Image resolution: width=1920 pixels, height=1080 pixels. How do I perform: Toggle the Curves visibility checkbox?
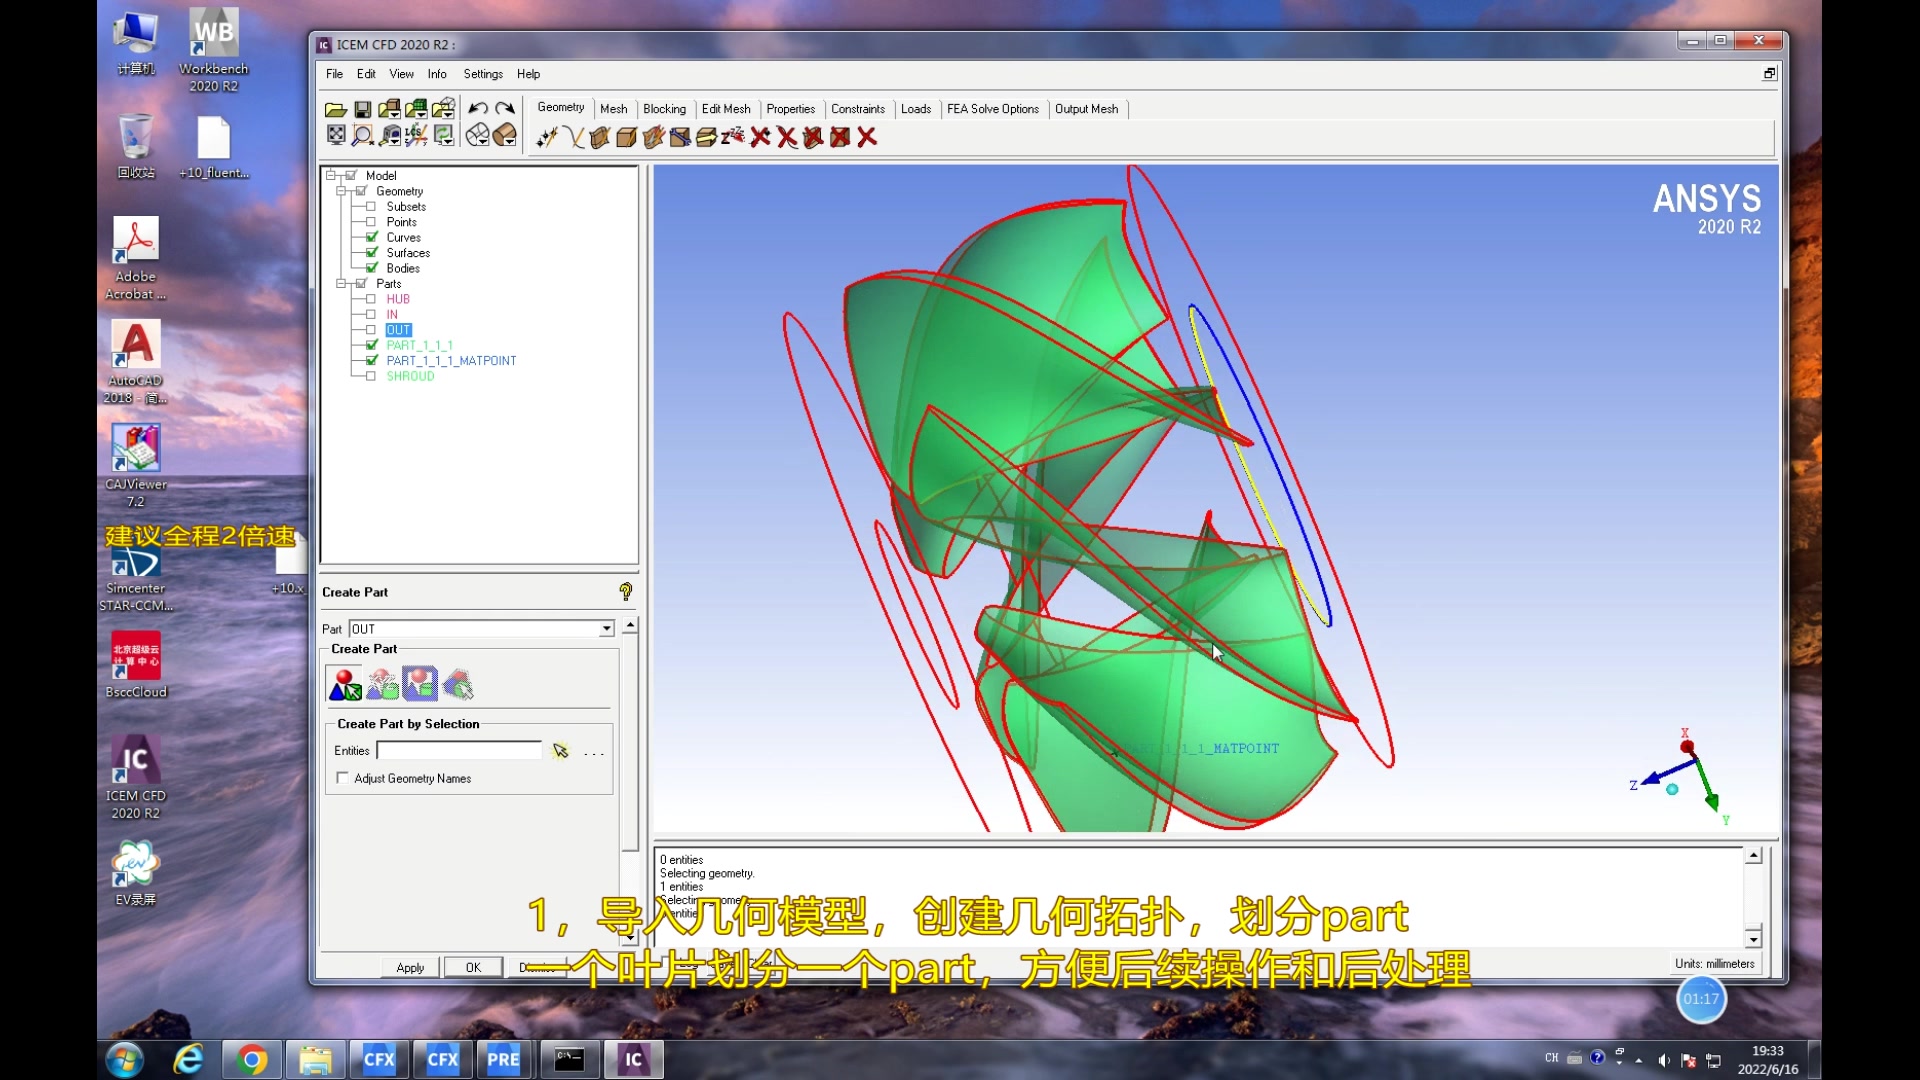[372, 237]
